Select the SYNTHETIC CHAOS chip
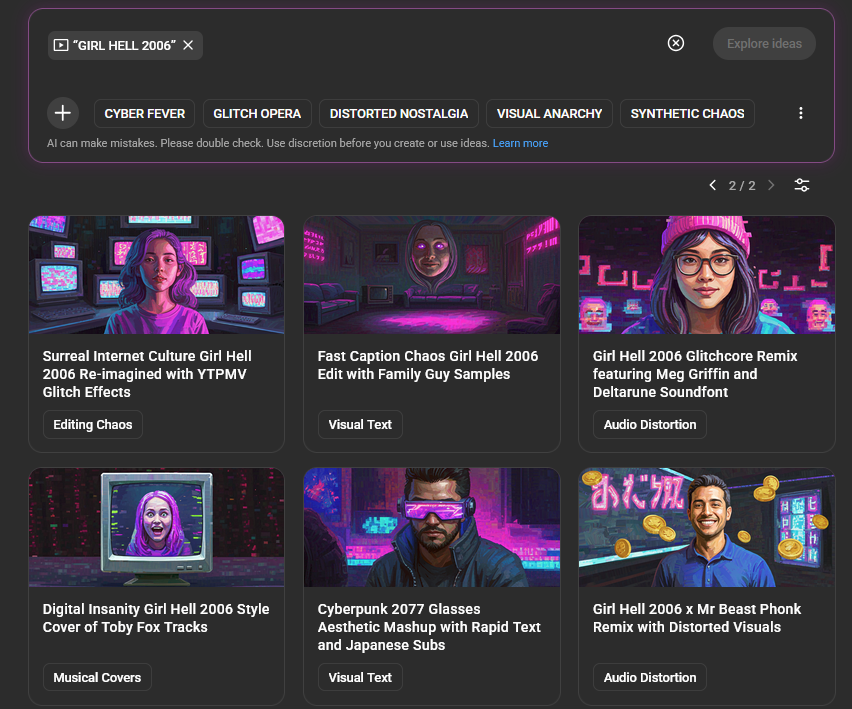The image size is (852, 709). point(687,114)
